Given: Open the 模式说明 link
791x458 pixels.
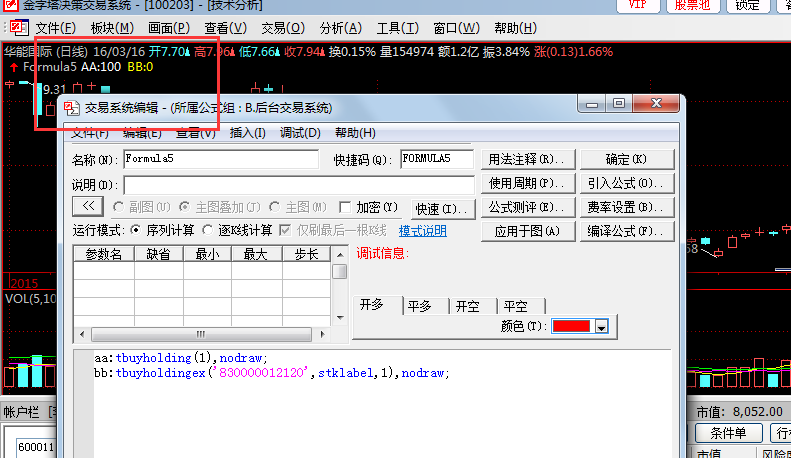Looking at the screenshot, I should [423, 231].
